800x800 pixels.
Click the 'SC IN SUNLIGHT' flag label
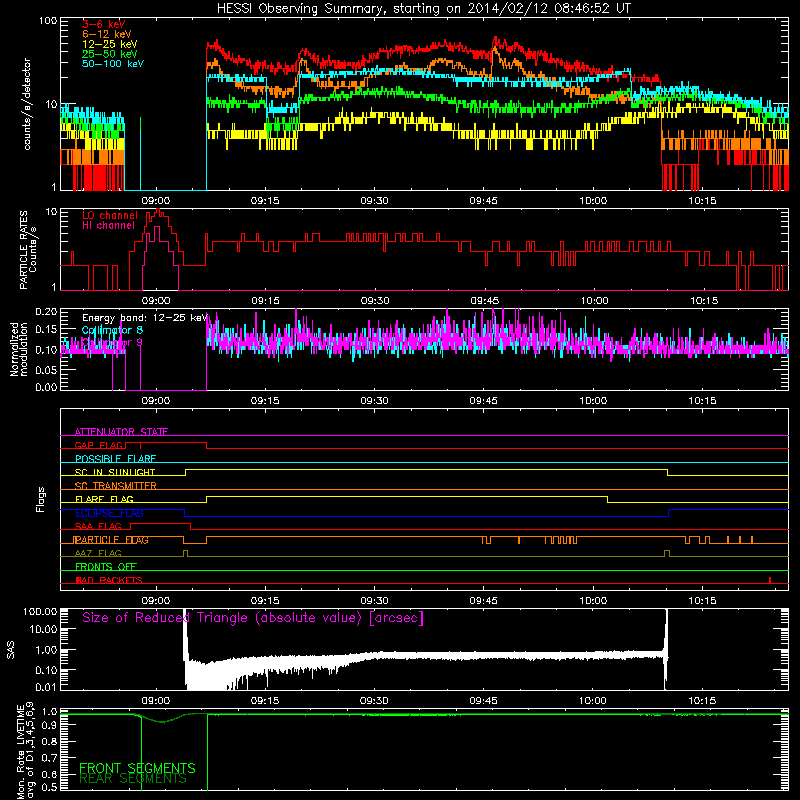(115, 472)
